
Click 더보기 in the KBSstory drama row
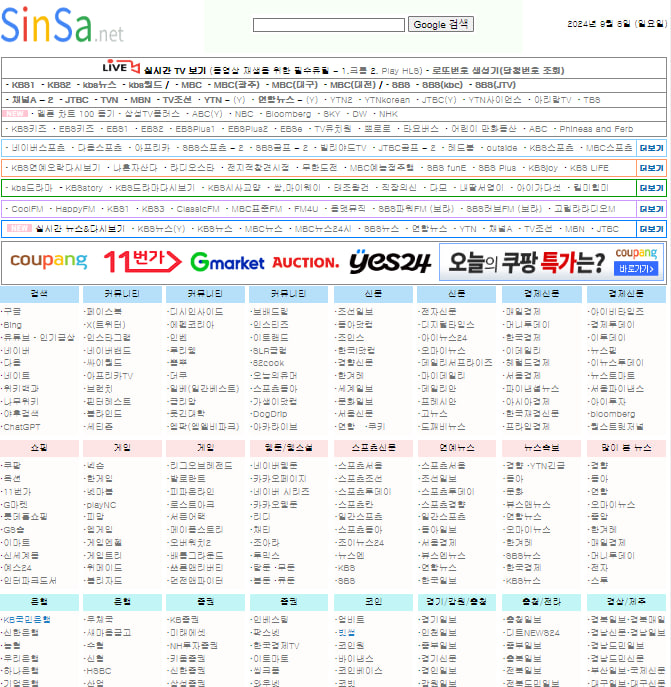(651, 188)
